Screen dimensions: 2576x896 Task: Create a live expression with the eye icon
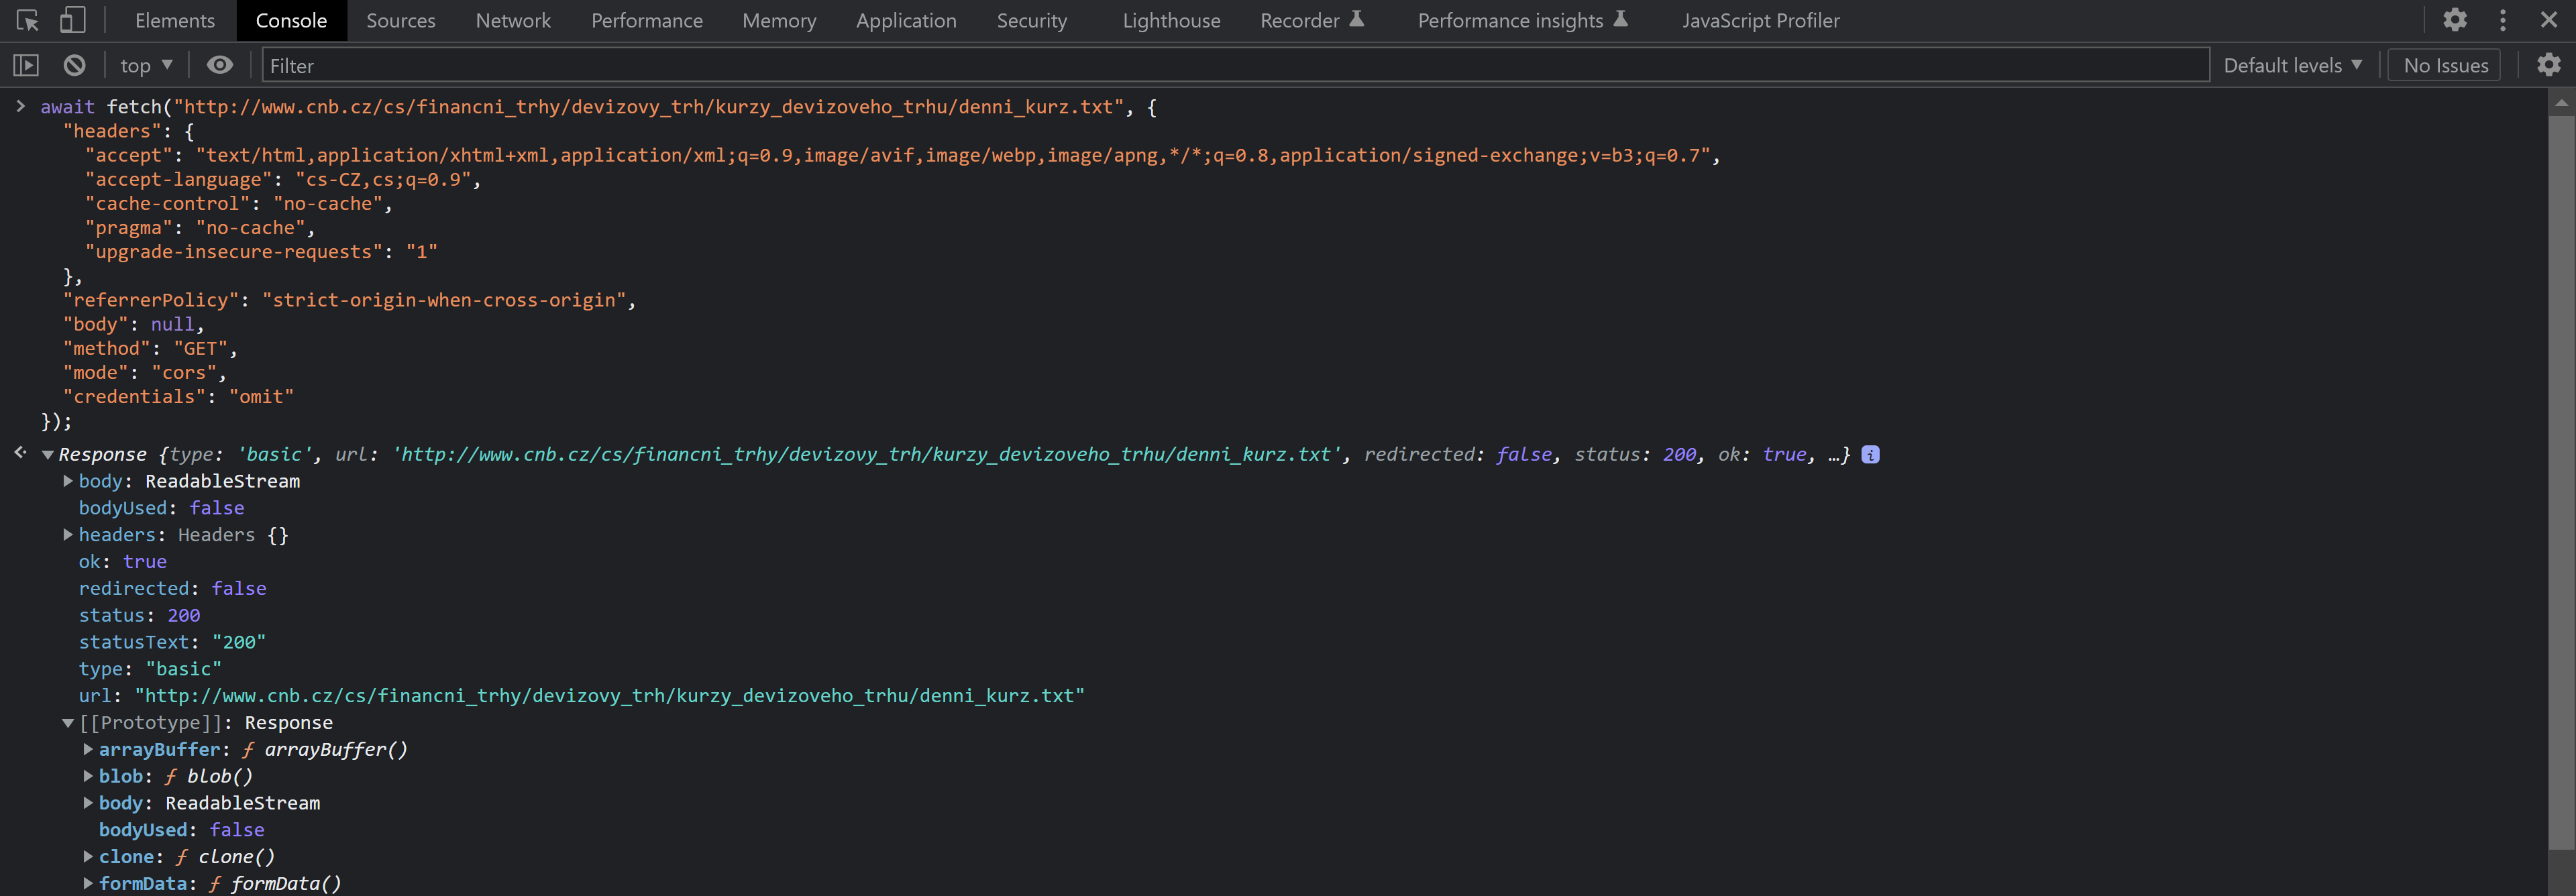(x=219, y=64)
